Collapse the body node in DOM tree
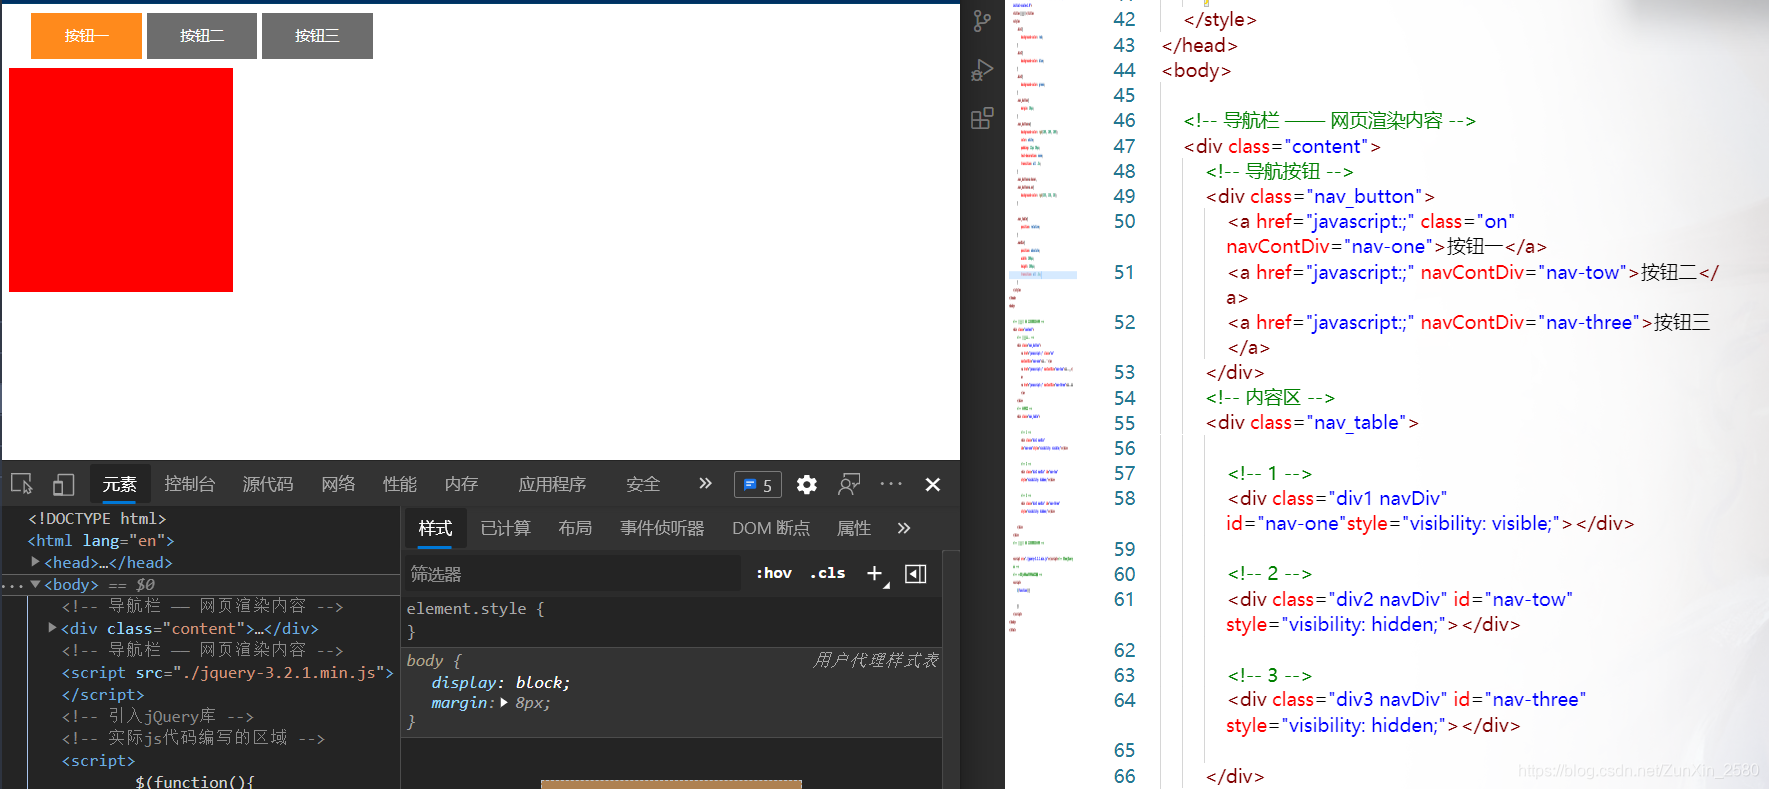 36,584
